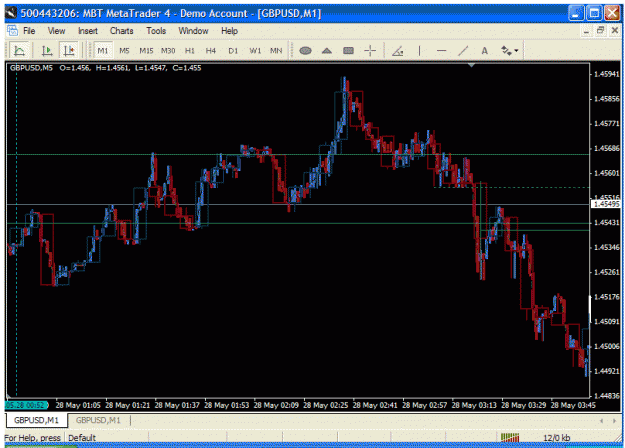Click the 12/0 kb traffic indicator
The image size is (625, 448).
pos(556,438)
